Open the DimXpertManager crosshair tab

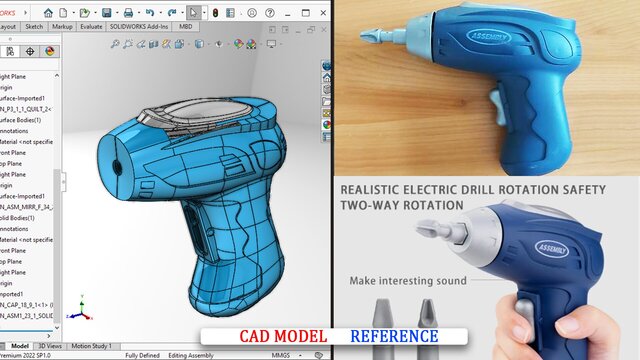pos(30,51)
